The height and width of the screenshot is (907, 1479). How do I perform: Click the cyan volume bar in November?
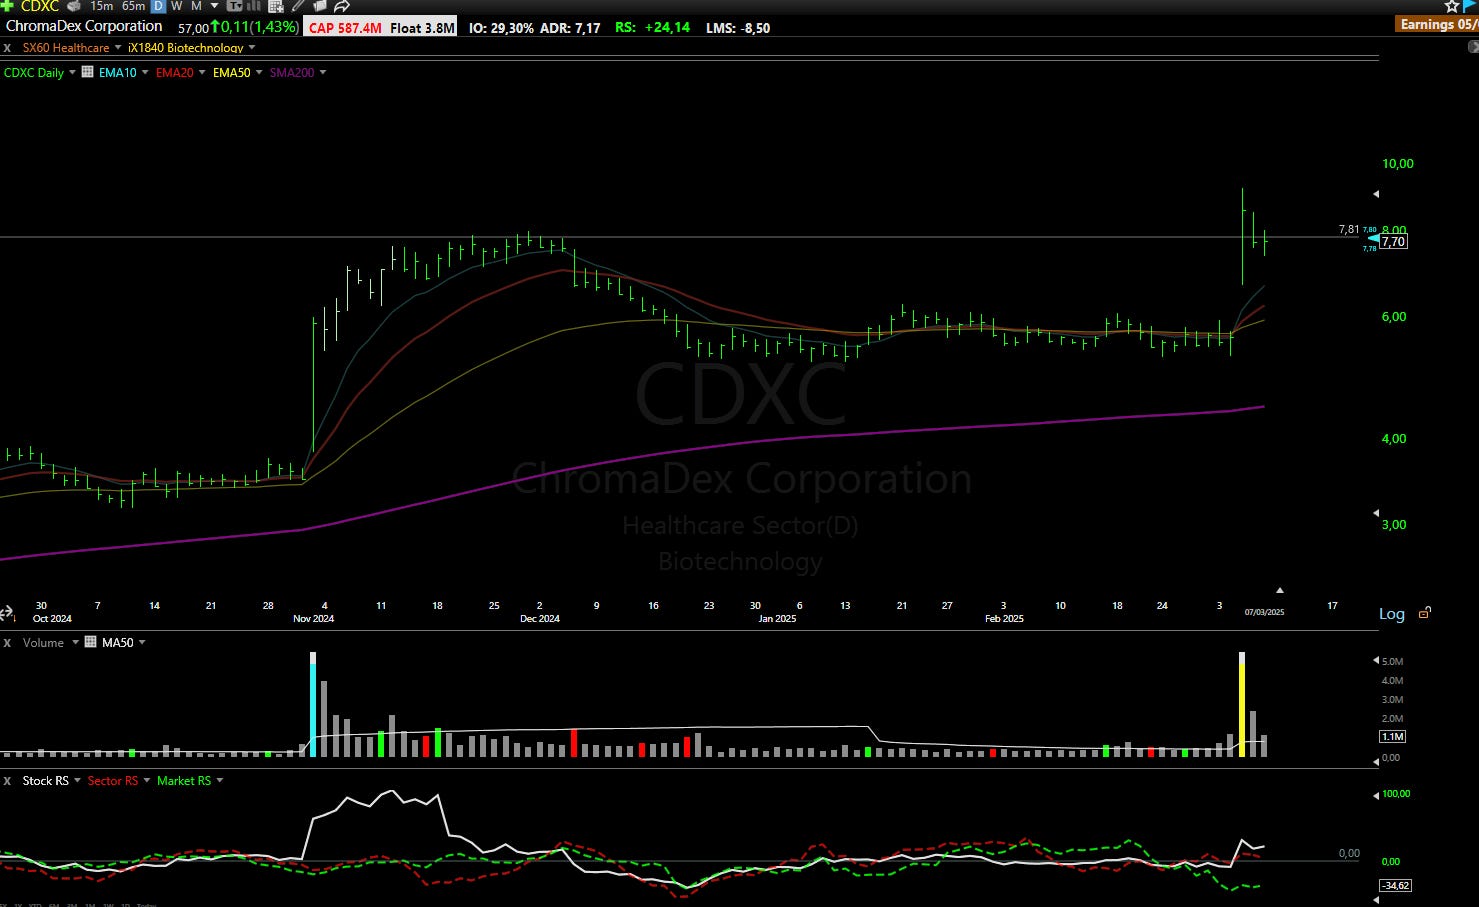click(x=313, y=705)
